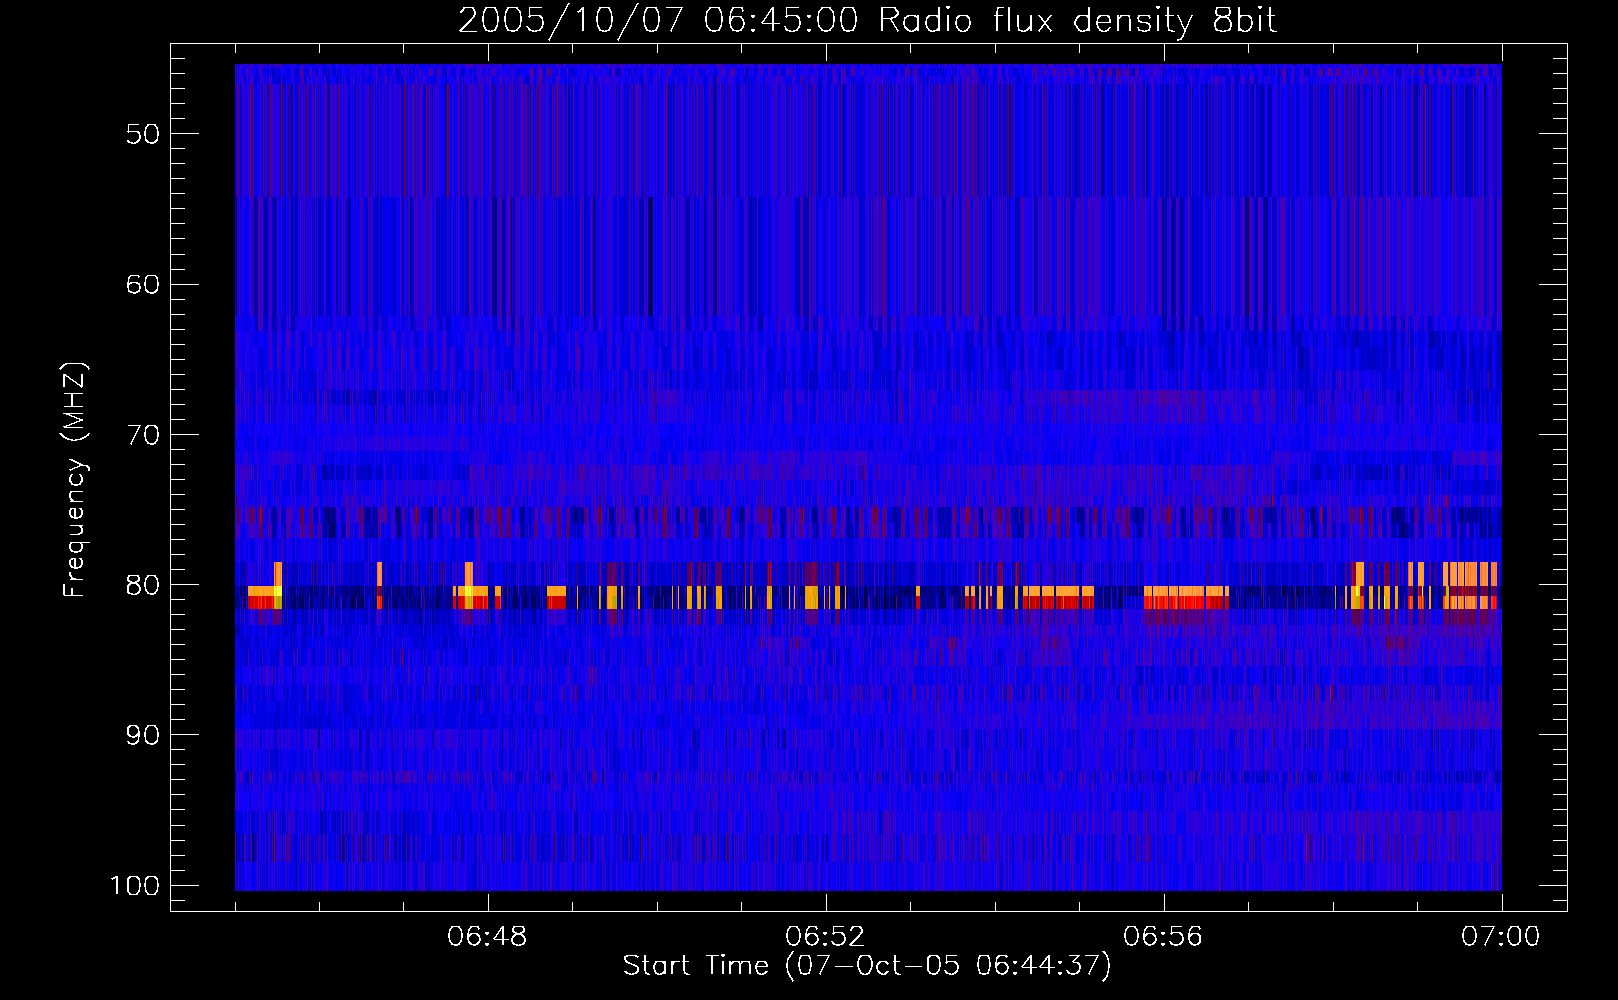Click the 07:00 time tick label
Image resolution: width=1618 pixels, height=1000 pixels.
[x=1501, y=937]
